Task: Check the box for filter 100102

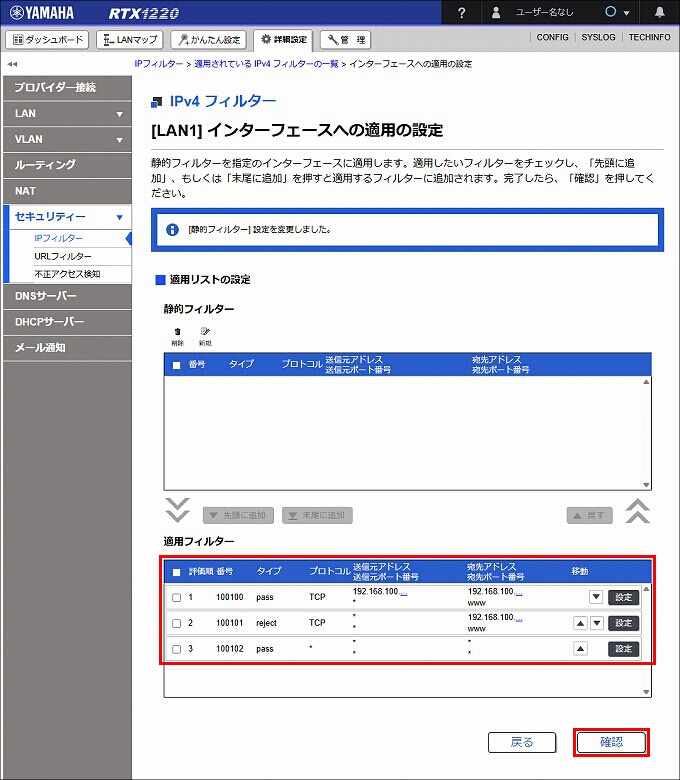Action: pos(176,649)
